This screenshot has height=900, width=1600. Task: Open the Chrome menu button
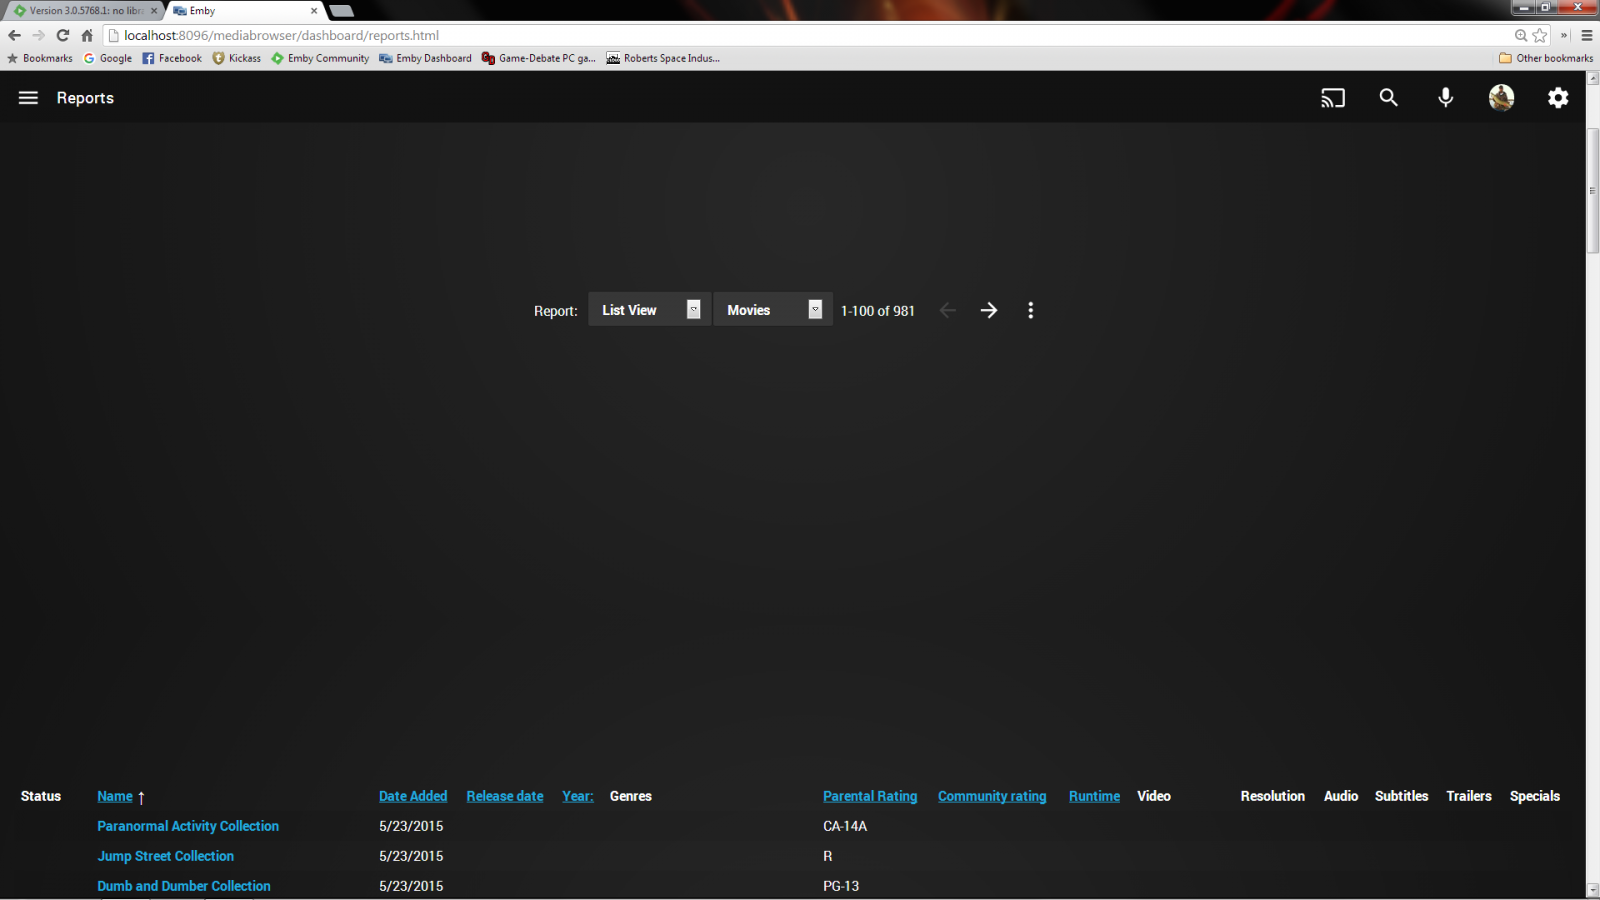click(x=1587, y=35)
